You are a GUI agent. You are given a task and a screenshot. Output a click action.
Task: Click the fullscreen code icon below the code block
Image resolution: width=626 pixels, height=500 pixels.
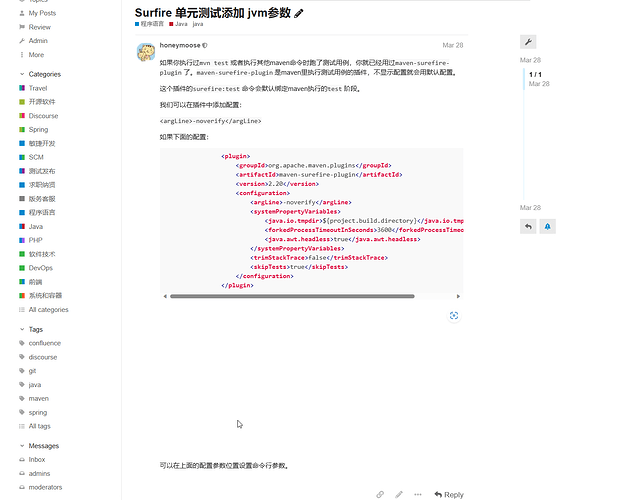pyautogui.click(x=454, y=315)
